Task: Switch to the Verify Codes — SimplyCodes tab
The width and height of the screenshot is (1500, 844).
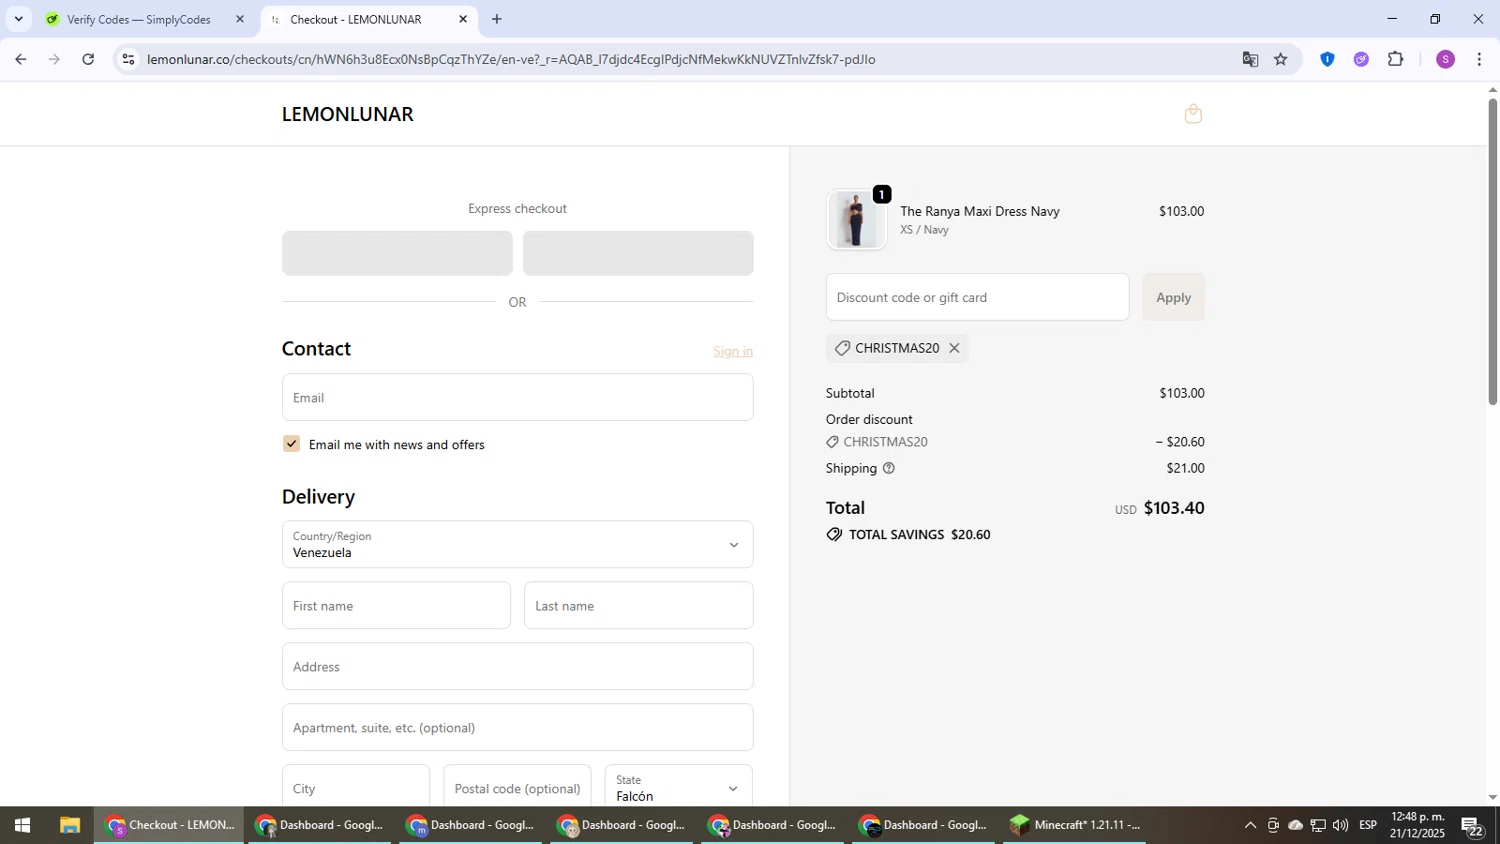Action: point(139,19)
